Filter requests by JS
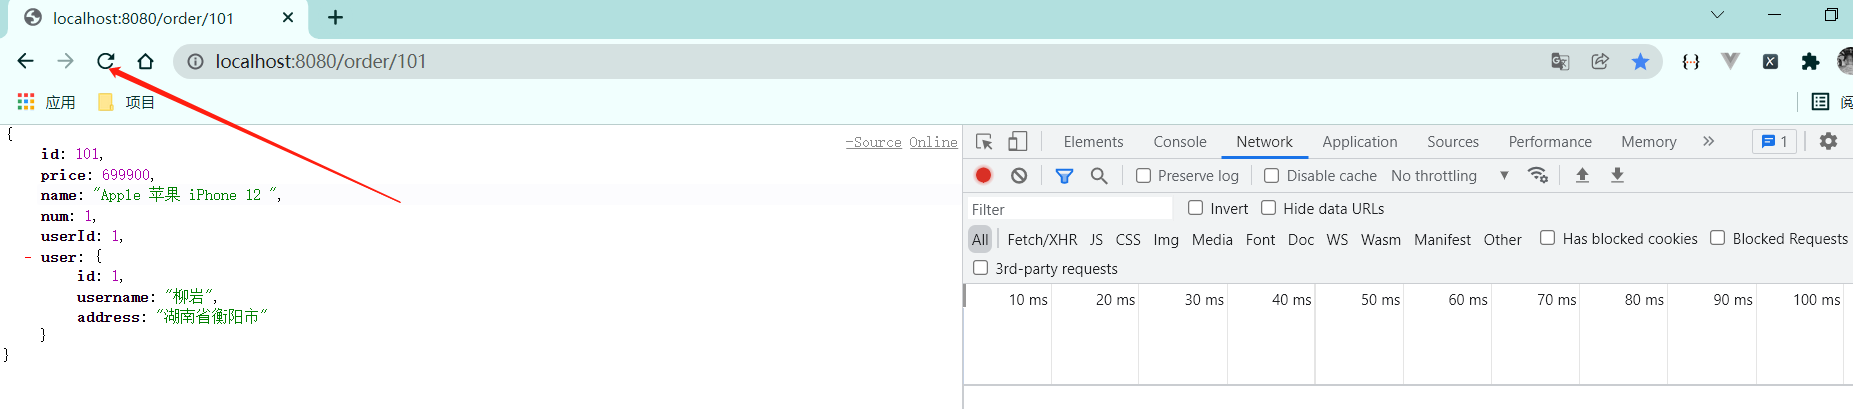1853x409 pixels. pos(1096,240)
